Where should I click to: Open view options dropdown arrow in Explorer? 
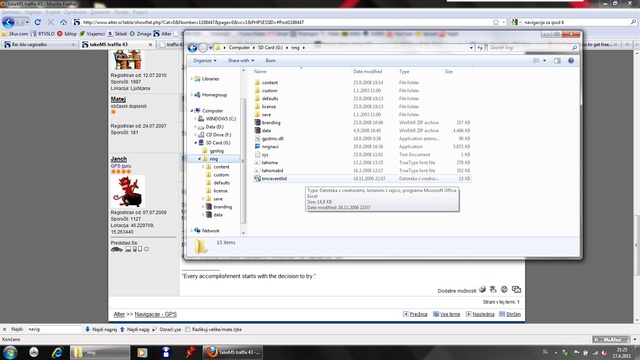[544, 60]
